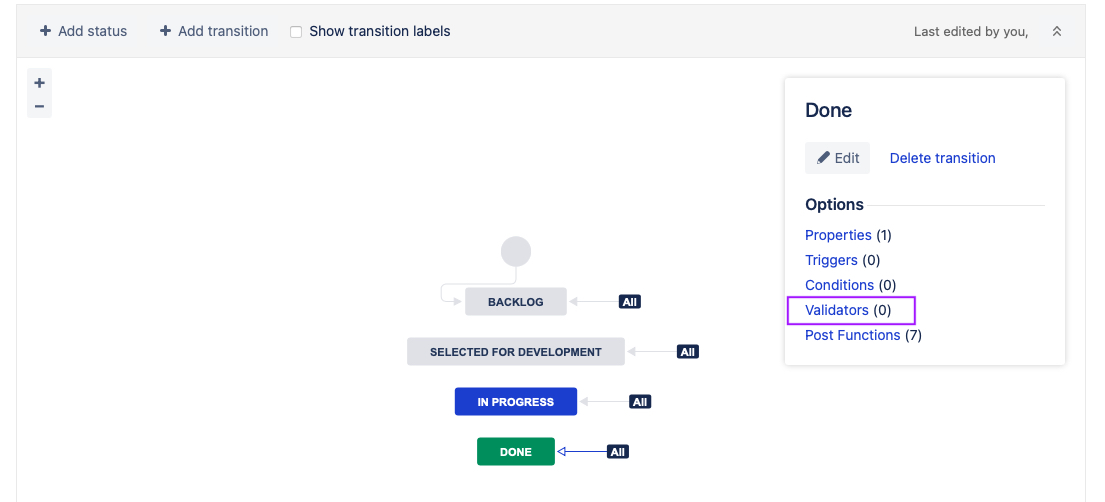The image size is (1105, 502).
Task: Click the initial start circle node
Action: (516, 251)
